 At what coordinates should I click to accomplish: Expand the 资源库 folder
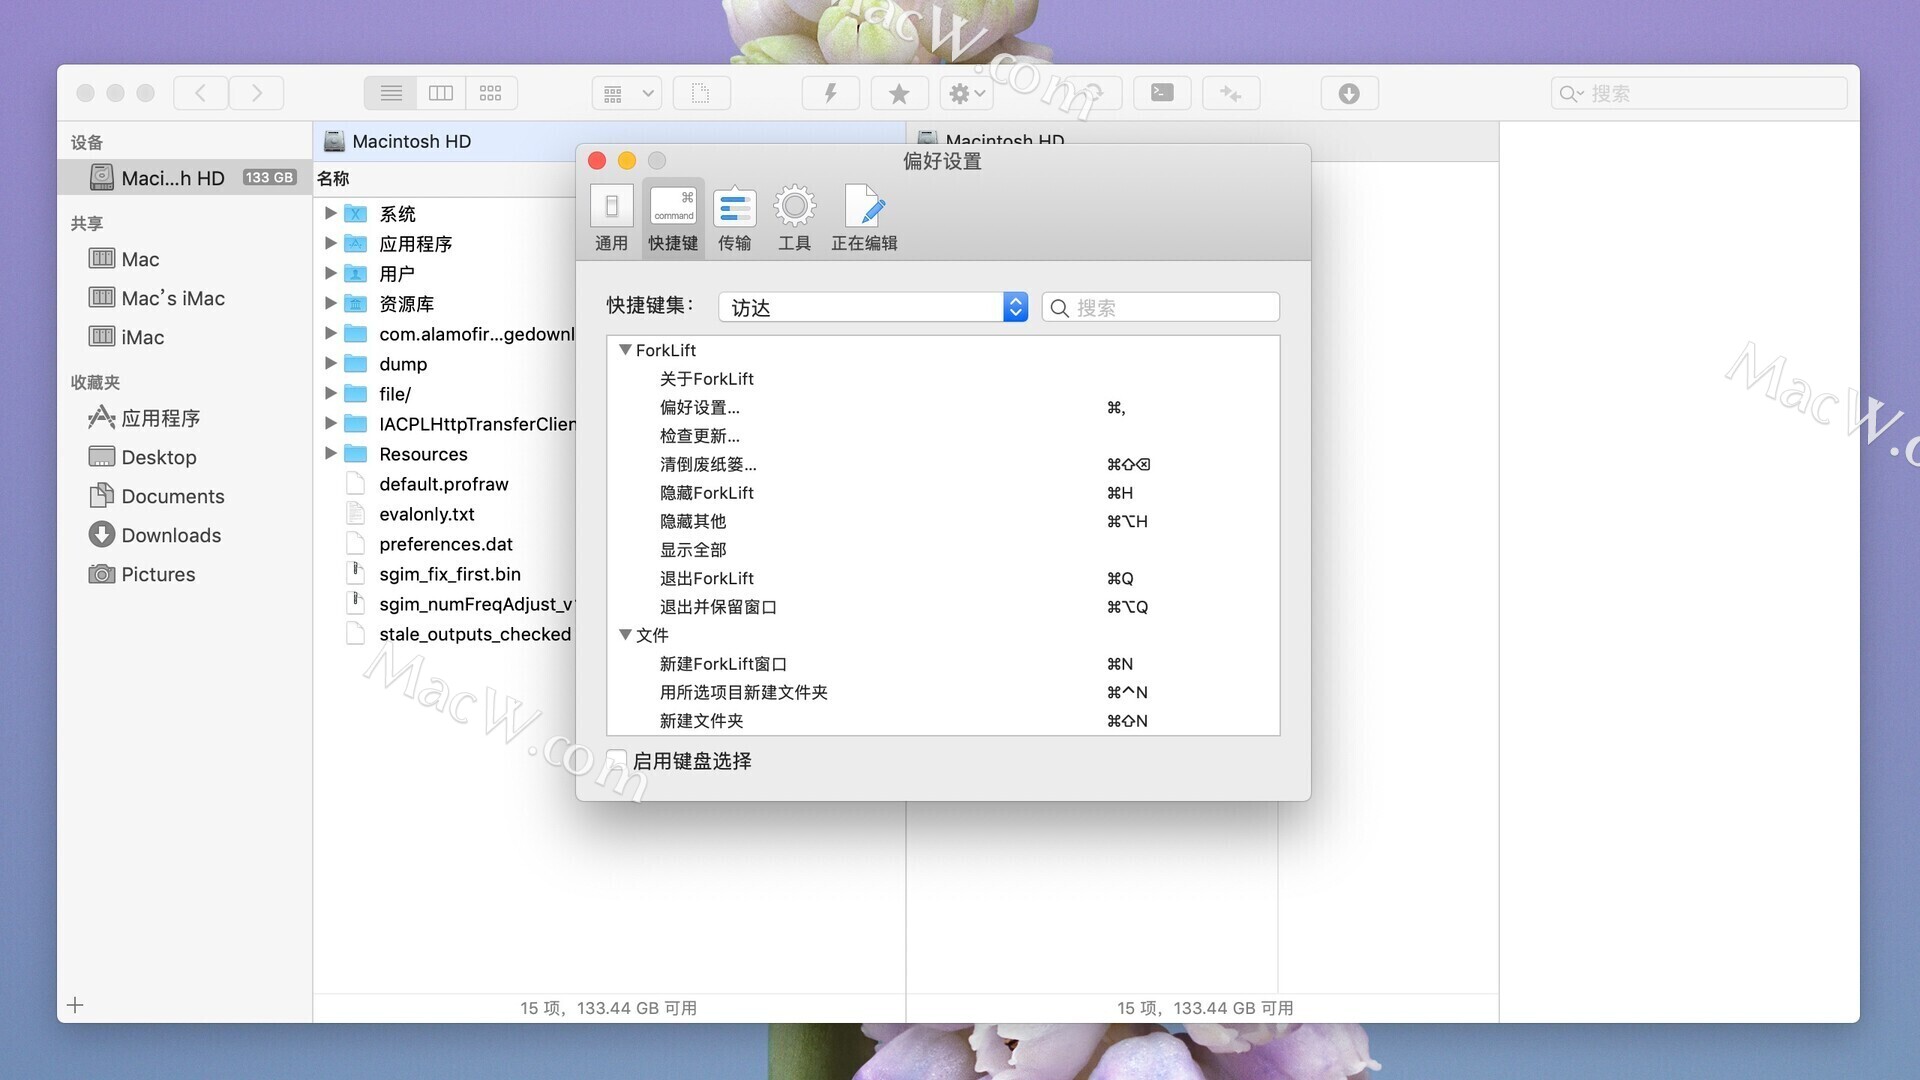[330, 303]
